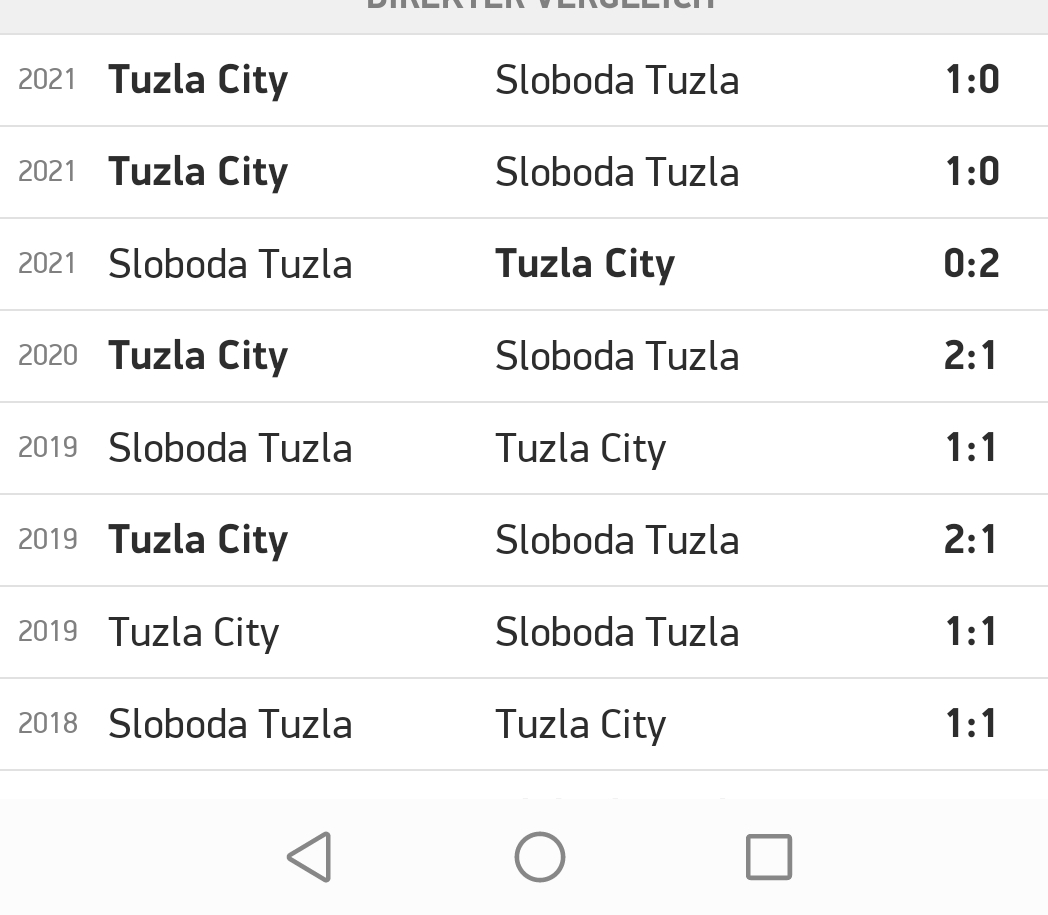1048x915 pixels.
Task: Open the 2021 Sloboda Tuzla 0:2 match
Action: (524, 264)
